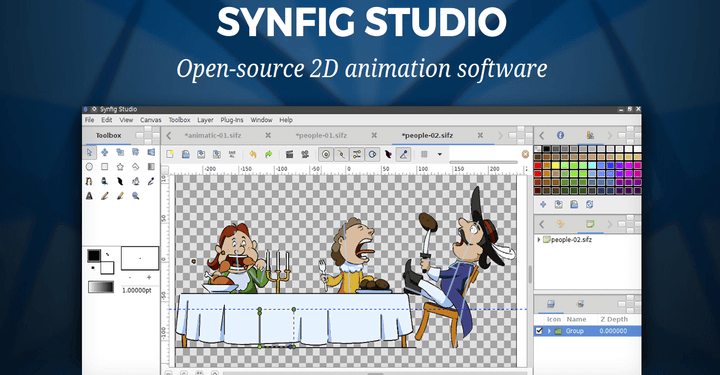Viewport: 720px width, 375px height.
Task: Select the Width tool in the toolbox
Action: tap(120, 181)
